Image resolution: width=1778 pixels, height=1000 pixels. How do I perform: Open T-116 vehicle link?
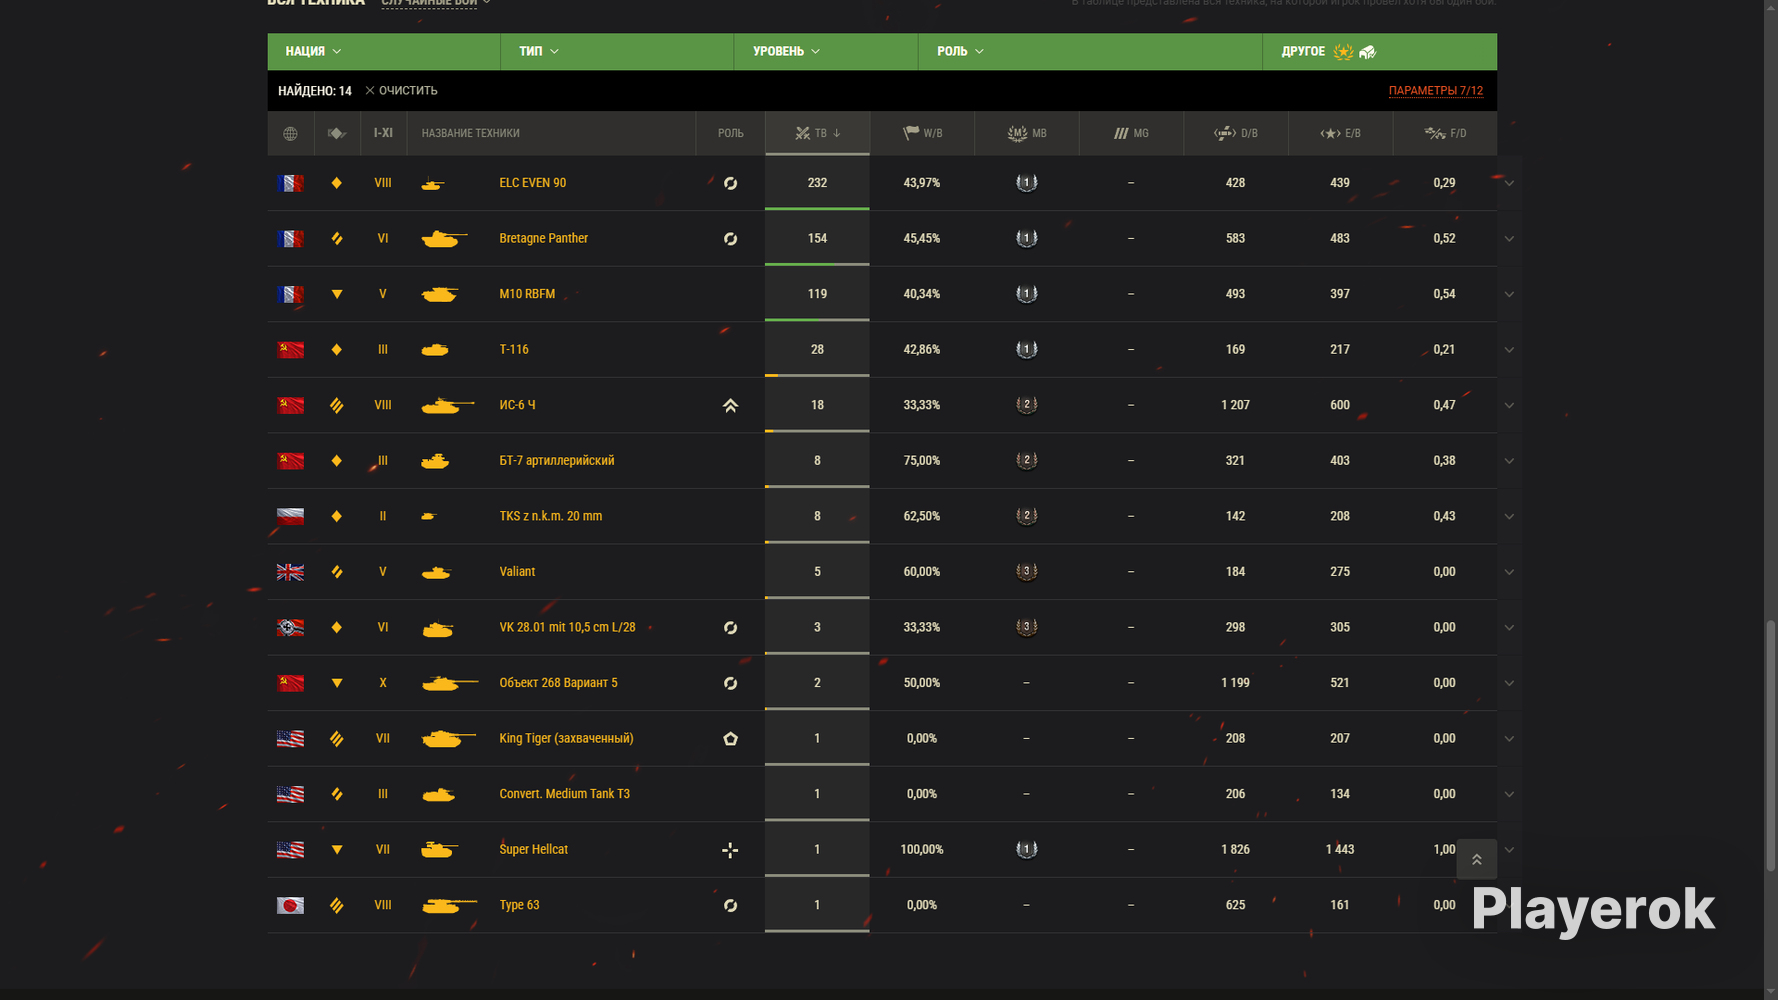[514, 349]
